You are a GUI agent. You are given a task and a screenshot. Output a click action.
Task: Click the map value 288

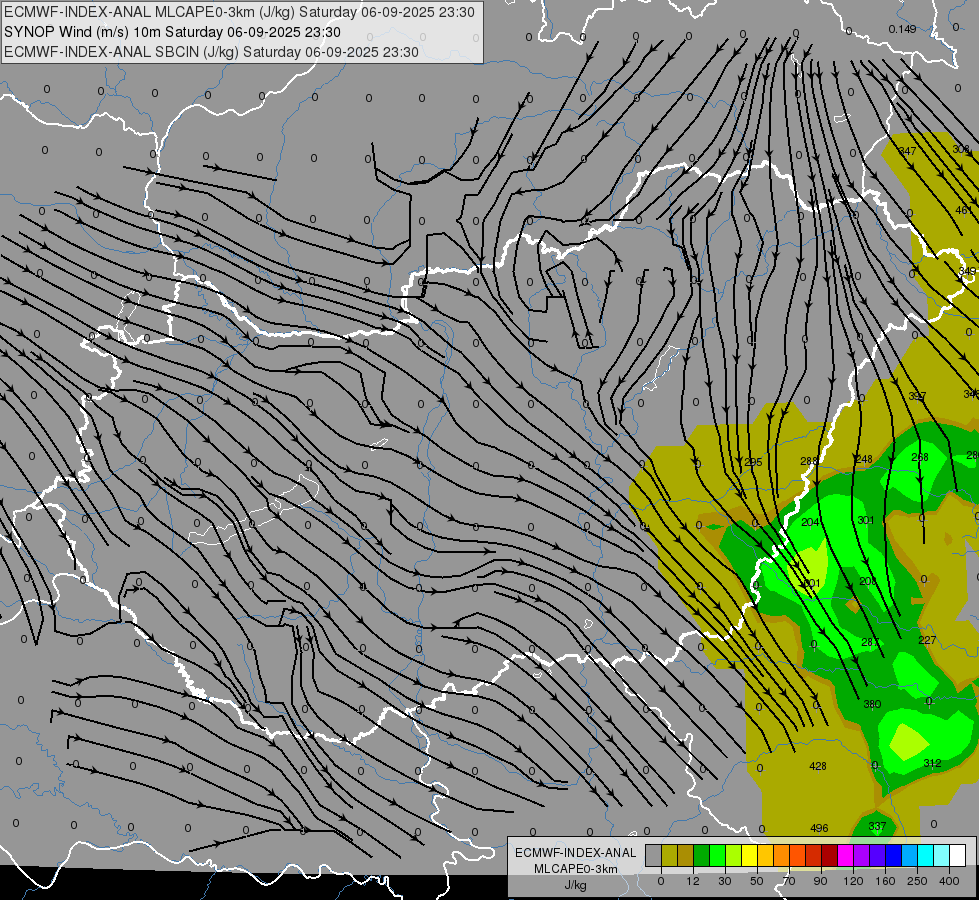tap(809, 461)
